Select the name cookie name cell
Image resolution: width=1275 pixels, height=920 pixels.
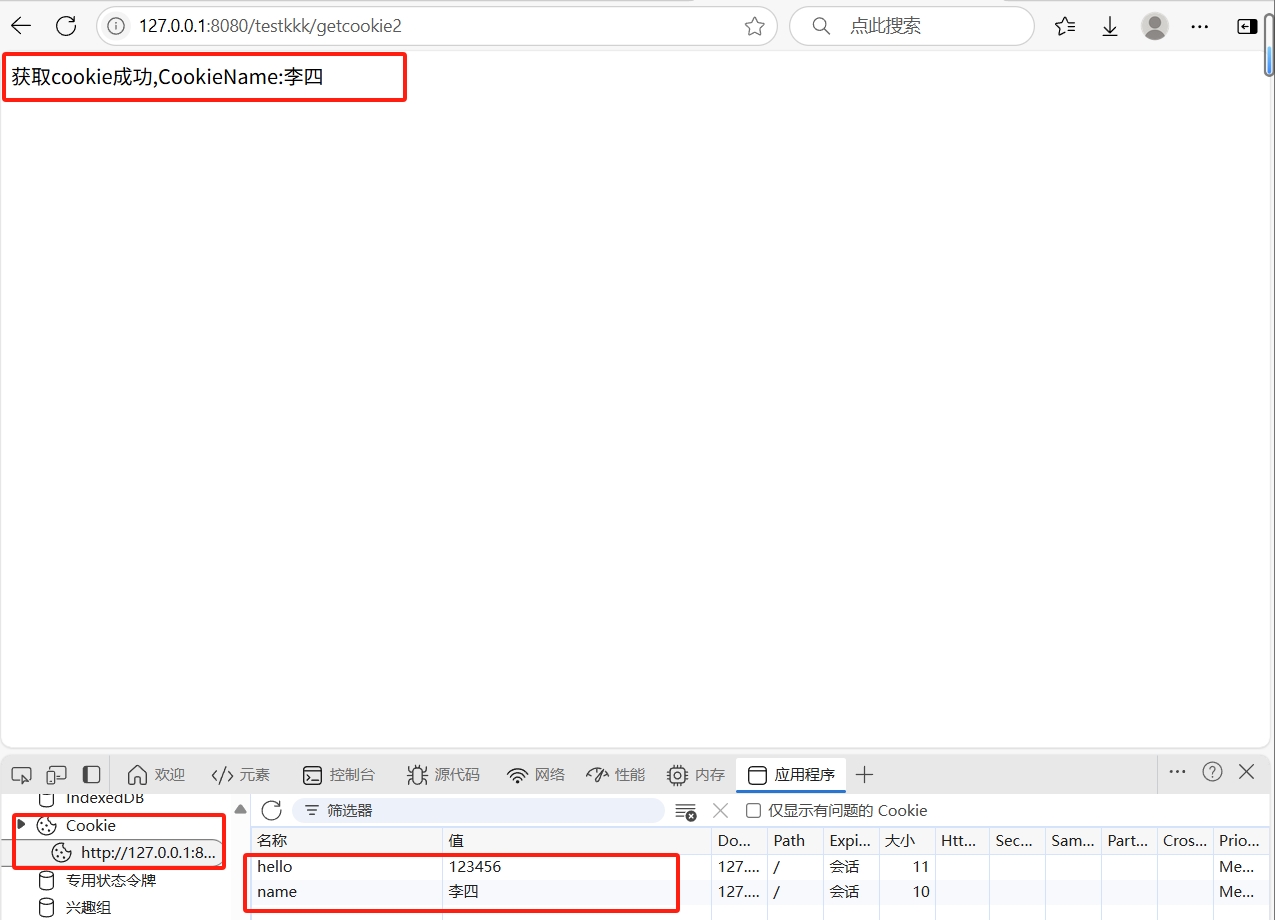346,892
